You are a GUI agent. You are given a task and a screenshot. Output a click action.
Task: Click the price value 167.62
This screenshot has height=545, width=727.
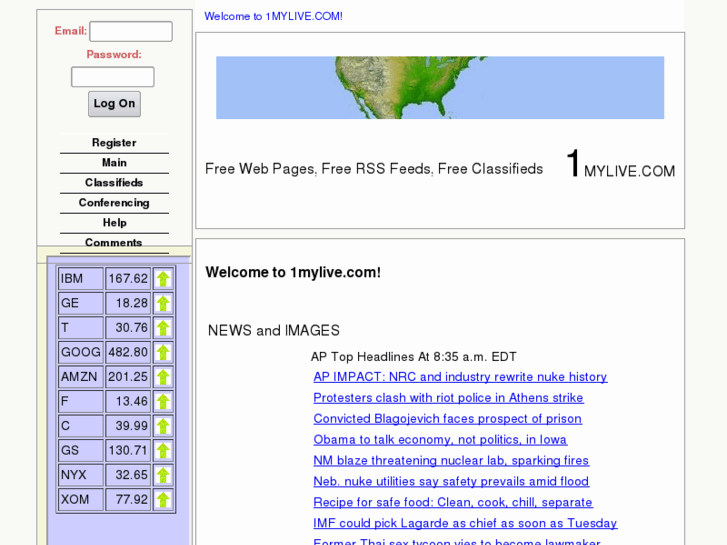pos(128,279)
